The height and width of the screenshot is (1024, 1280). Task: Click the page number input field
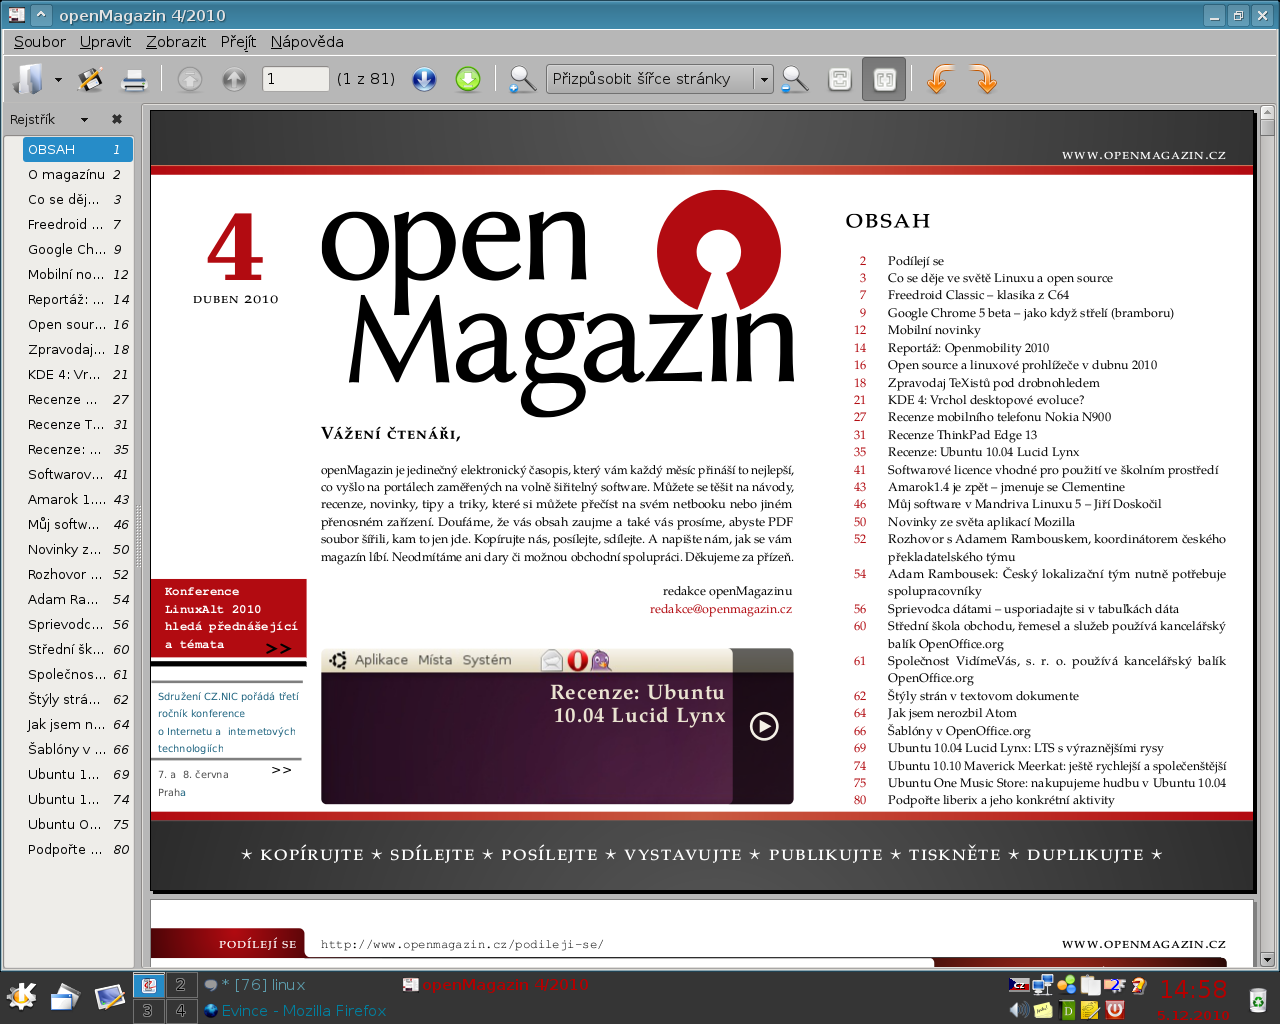(296, 79)
